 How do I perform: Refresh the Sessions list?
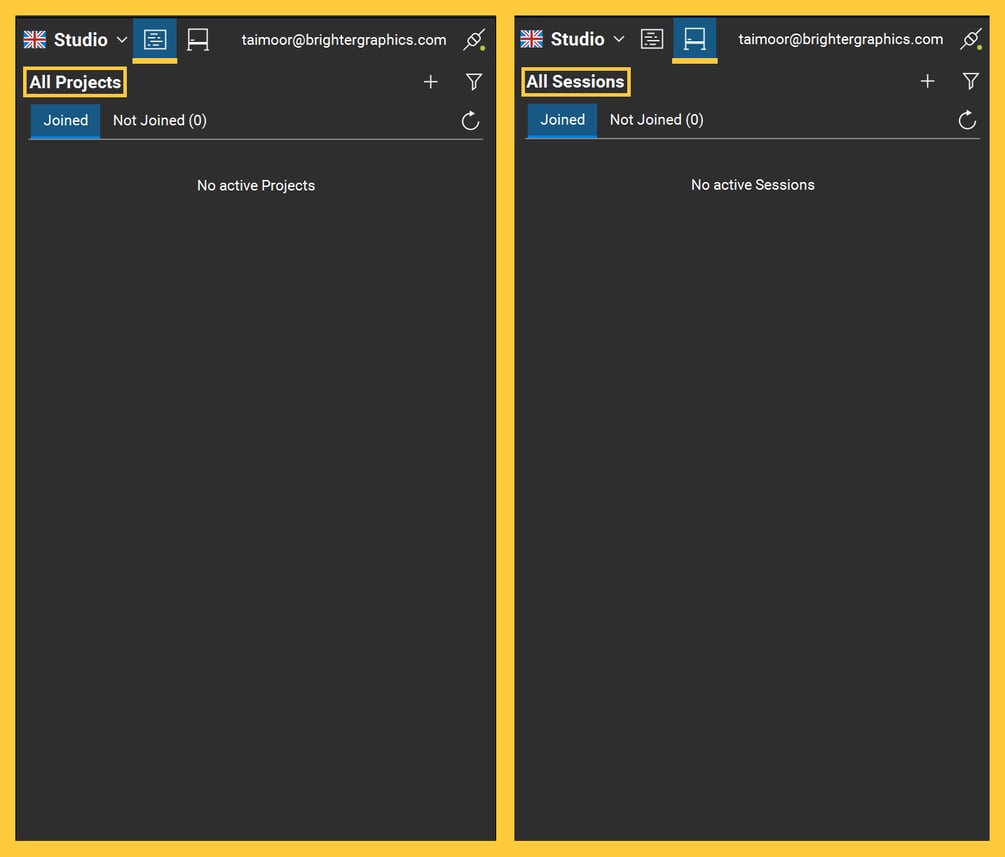point(966,119)
